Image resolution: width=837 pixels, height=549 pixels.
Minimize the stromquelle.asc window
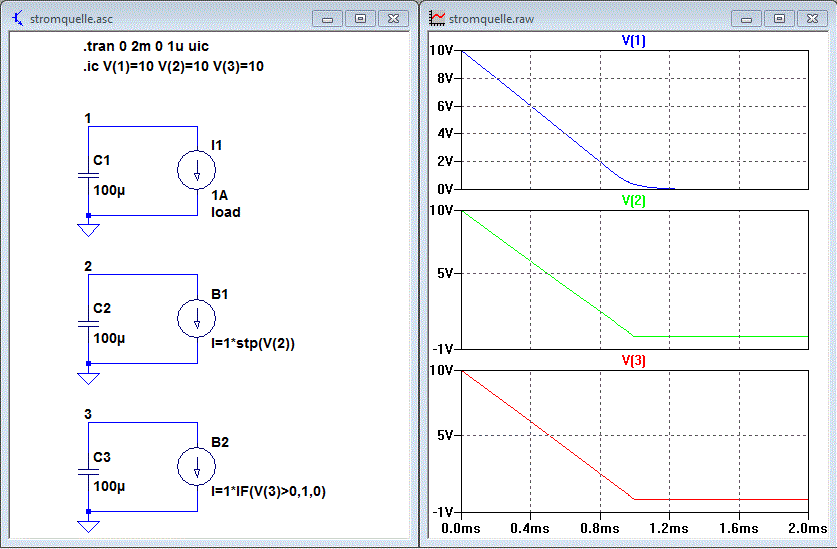(x=327, y=19)
